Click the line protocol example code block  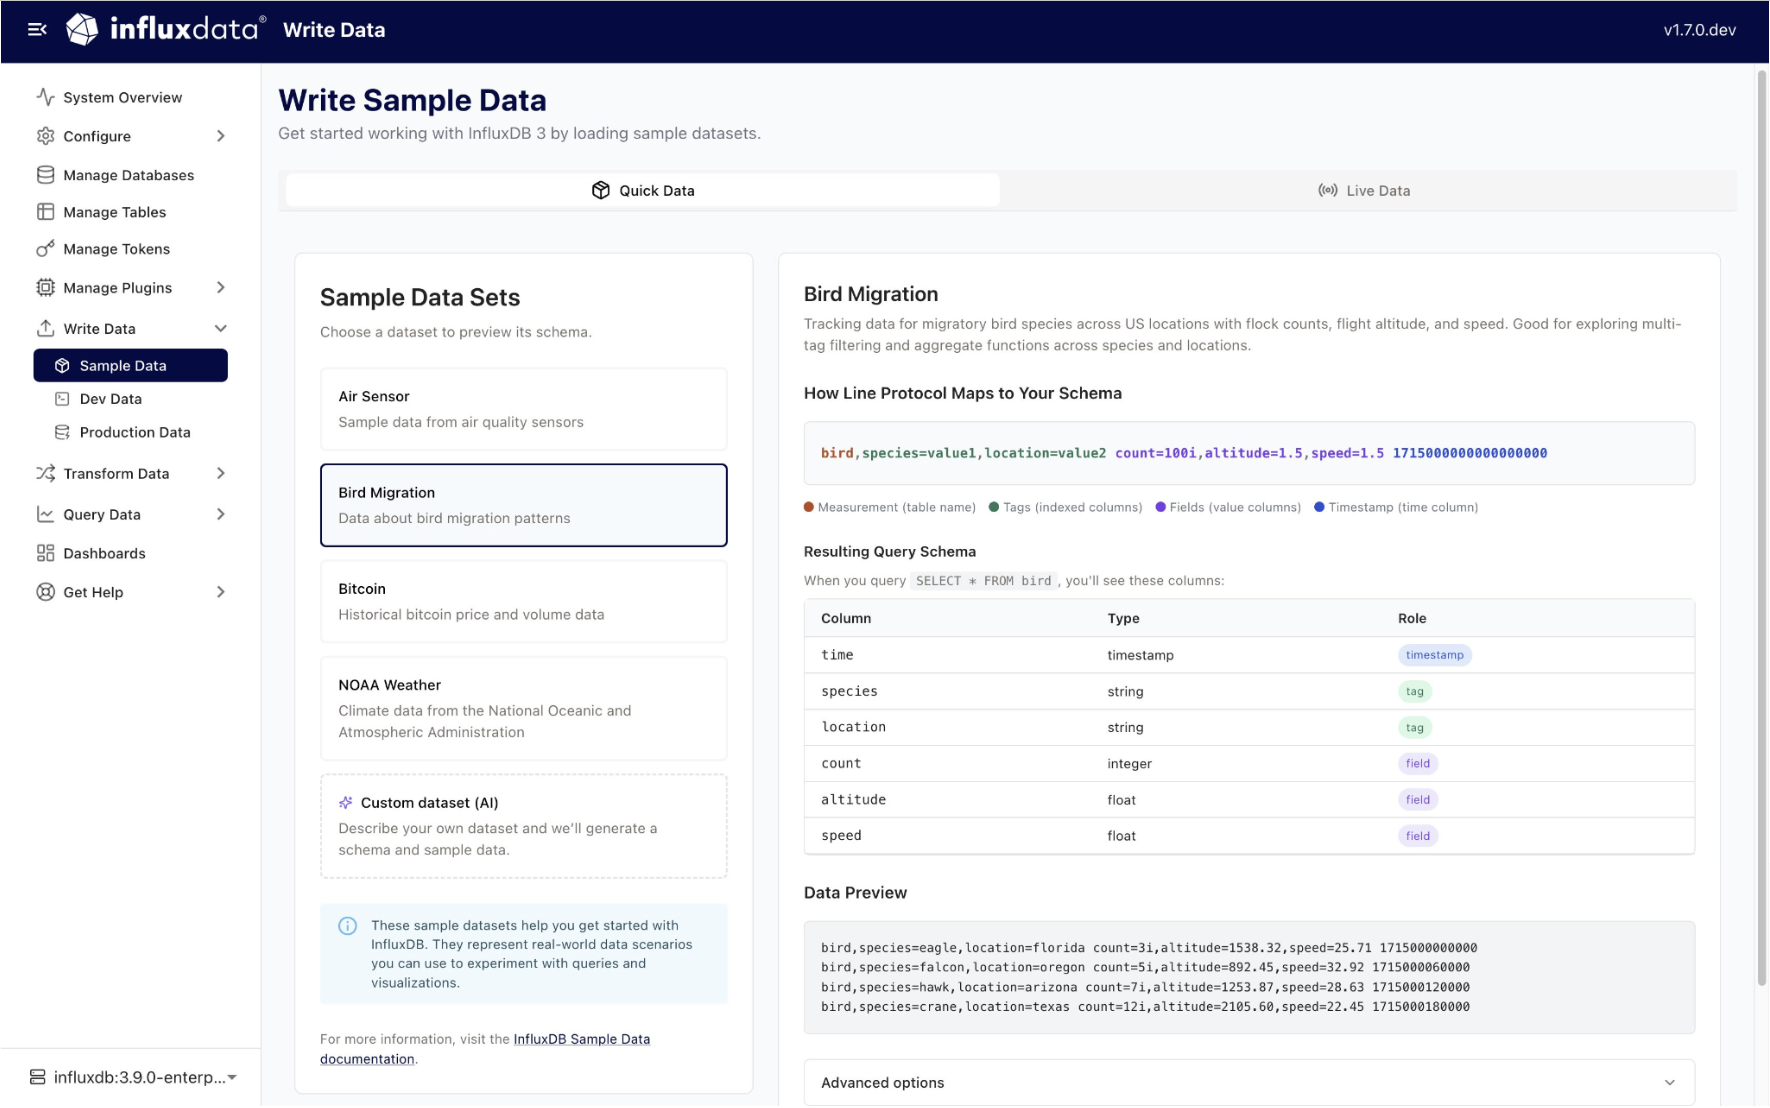coord(1247,453)
